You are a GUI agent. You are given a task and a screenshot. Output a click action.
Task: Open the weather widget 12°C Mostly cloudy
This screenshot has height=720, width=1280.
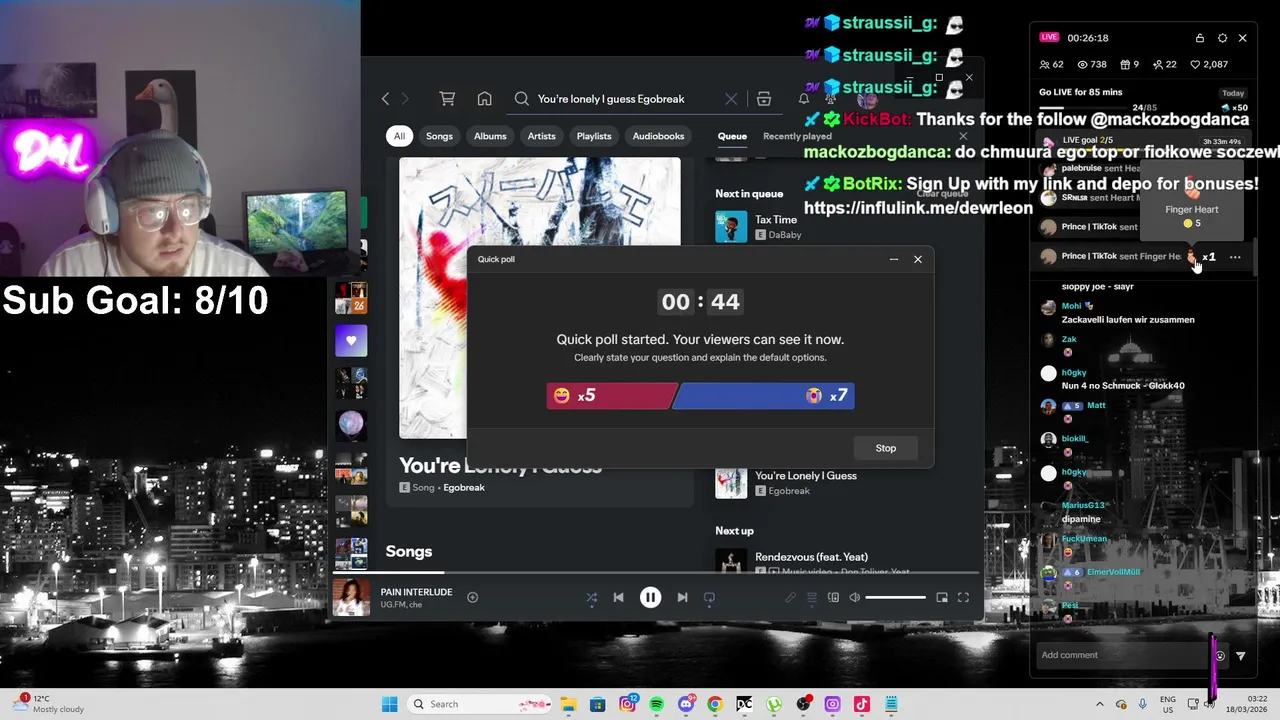click(x=50, y=704)
